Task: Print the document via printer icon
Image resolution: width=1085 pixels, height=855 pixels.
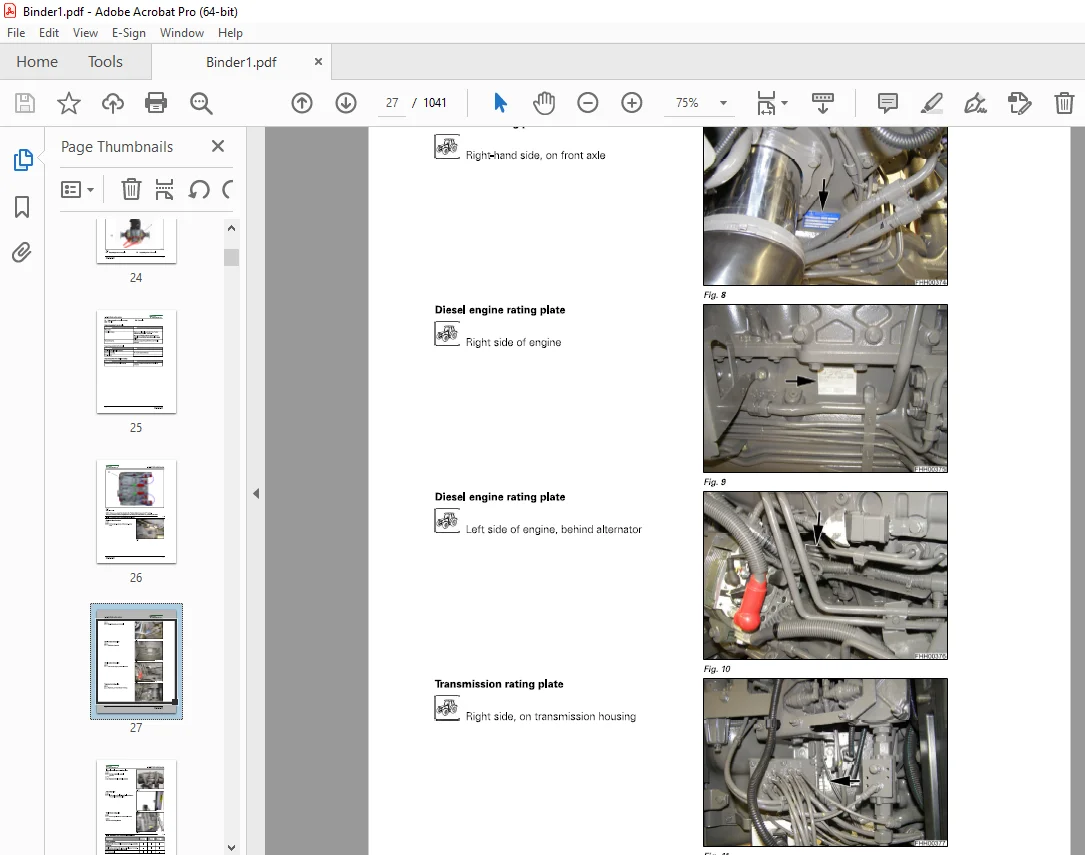Action: point(156,103)
